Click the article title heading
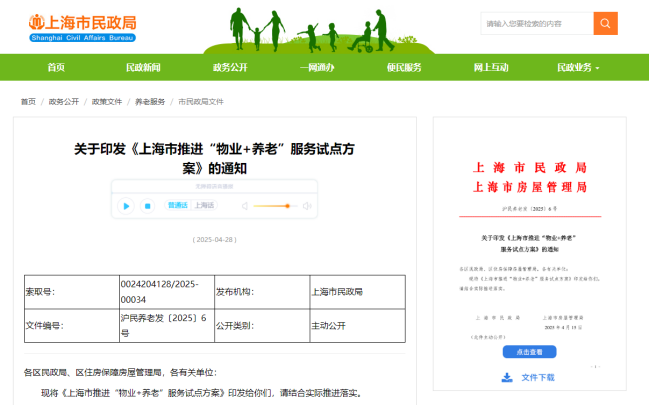Screen dimensions: 650x406 click(214, 158)
